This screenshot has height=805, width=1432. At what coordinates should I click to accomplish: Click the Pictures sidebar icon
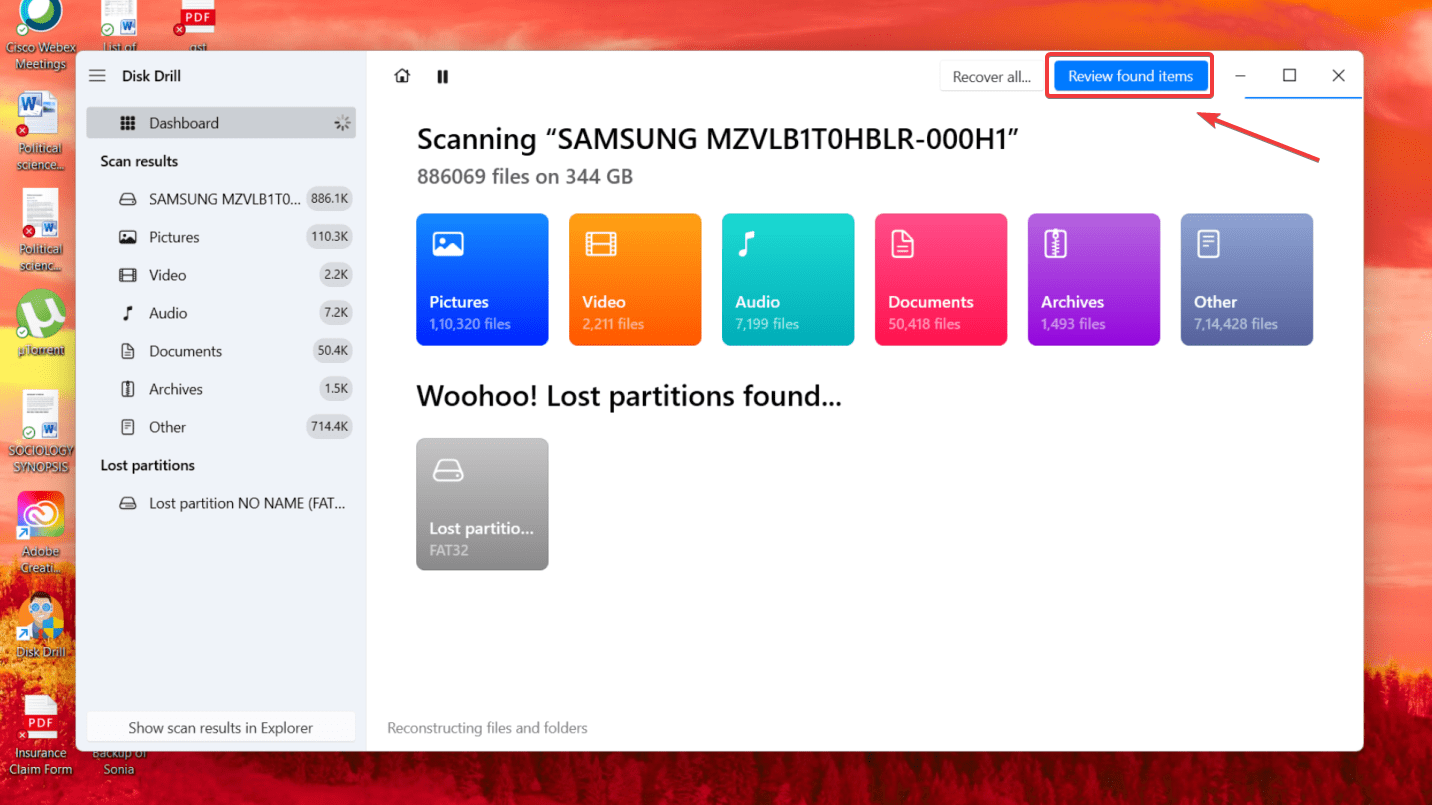tap(128, 237)
